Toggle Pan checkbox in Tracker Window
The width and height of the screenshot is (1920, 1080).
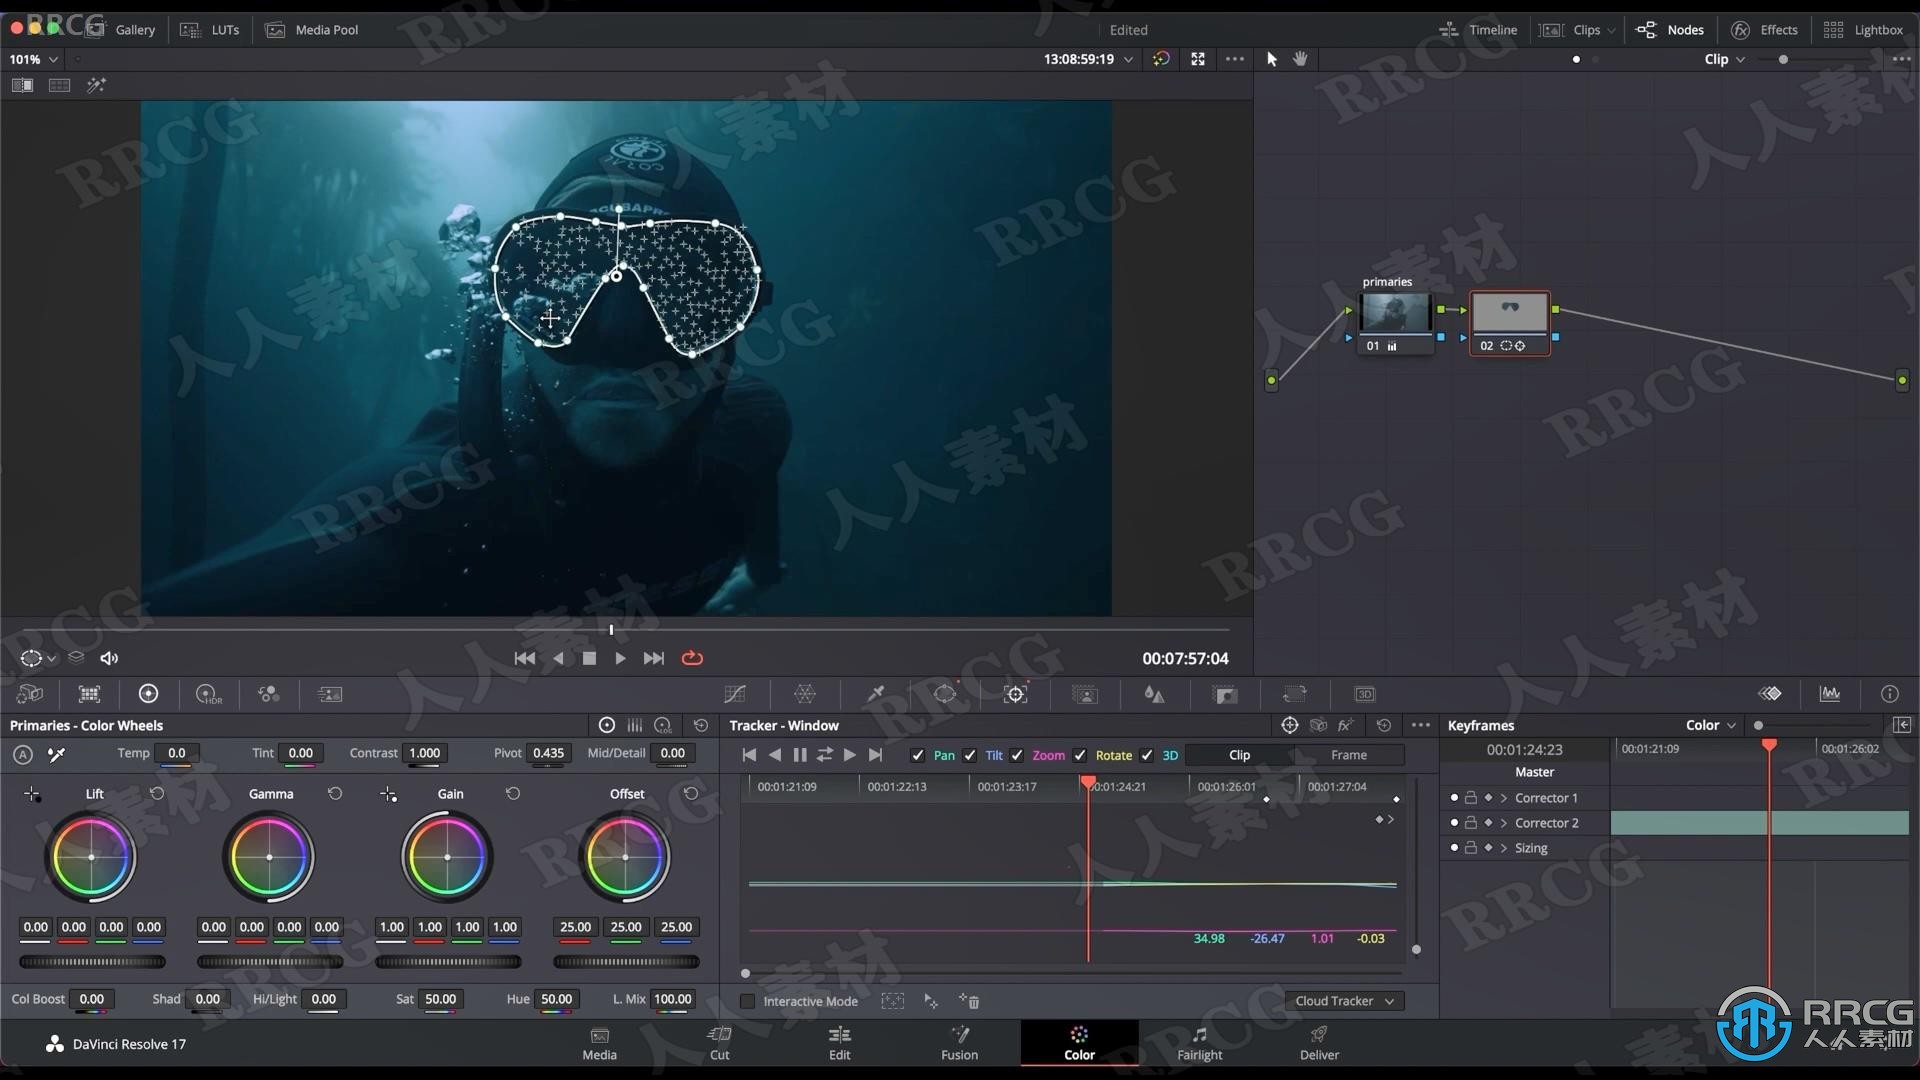(919, 754)
